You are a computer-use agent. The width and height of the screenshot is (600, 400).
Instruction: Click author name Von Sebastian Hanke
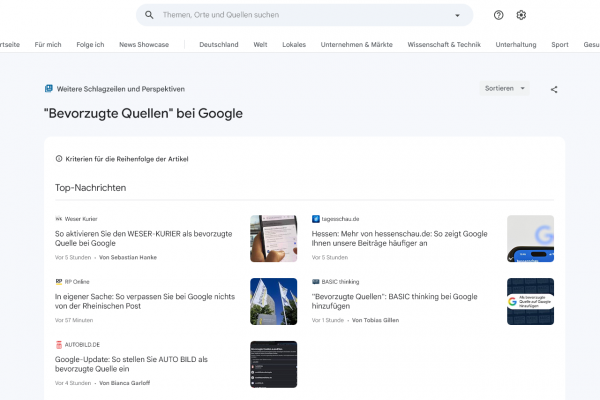pyautogui.click(x=128, y=257)
